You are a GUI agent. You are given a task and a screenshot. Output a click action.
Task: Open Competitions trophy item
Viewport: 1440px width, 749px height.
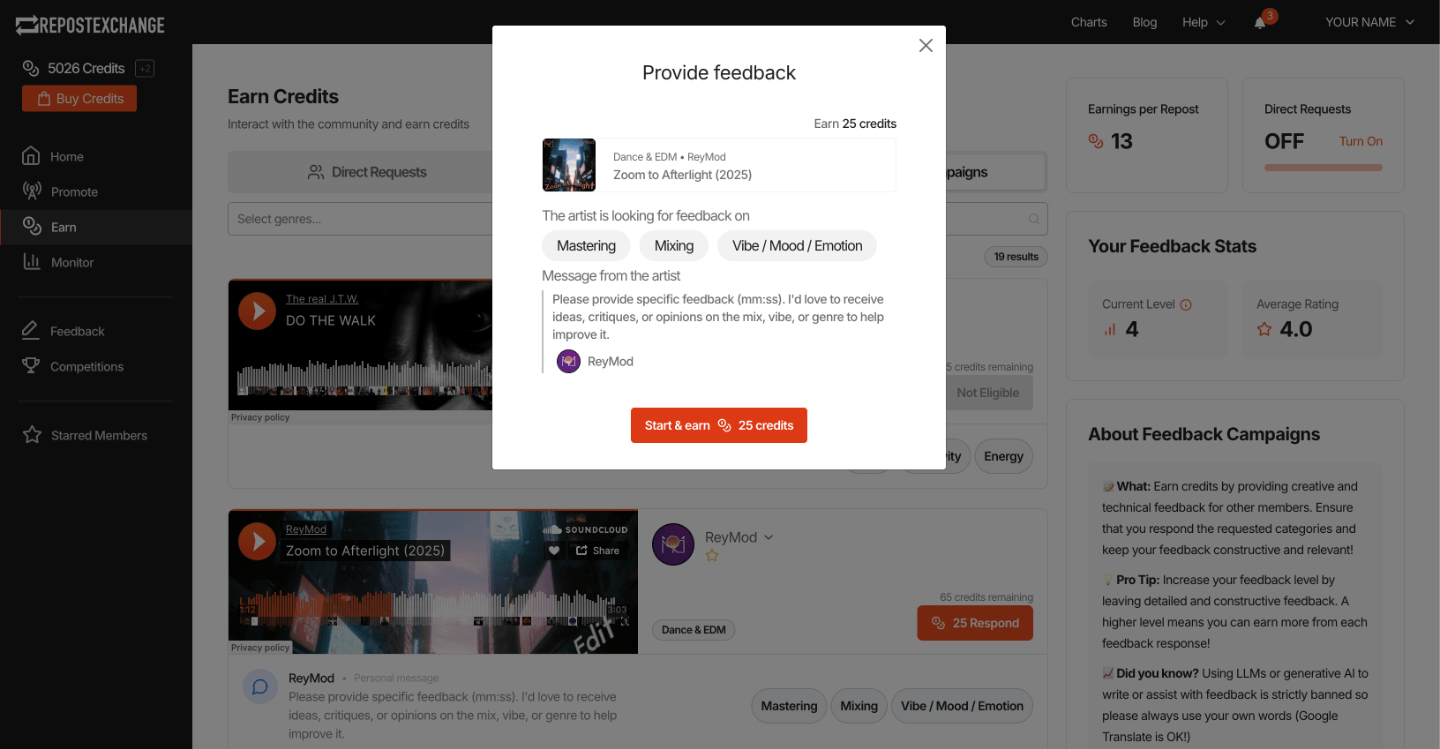click(86, 367)
